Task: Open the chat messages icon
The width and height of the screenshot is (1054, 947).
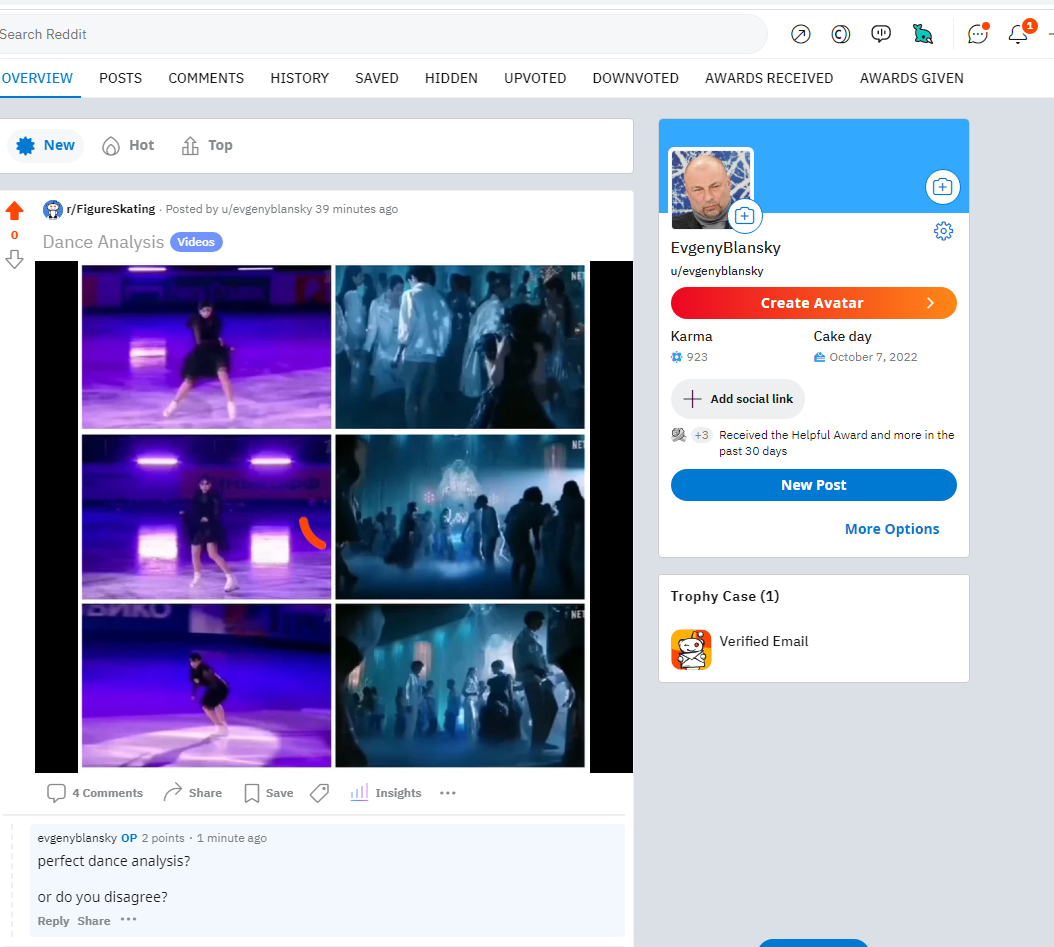Action: point(978,34)
